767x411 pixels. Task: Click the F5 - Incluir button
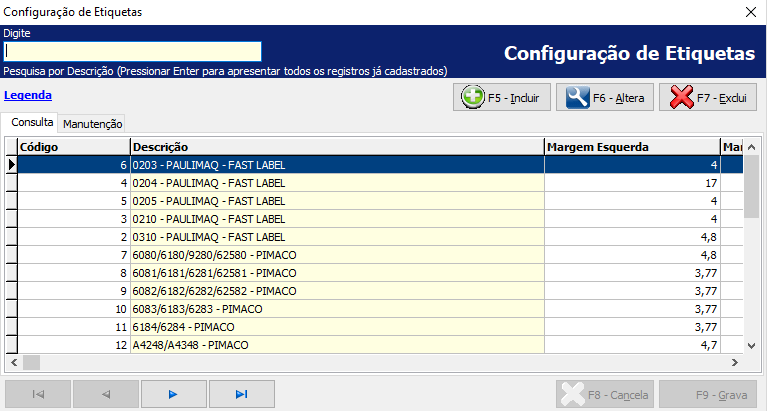501,97
